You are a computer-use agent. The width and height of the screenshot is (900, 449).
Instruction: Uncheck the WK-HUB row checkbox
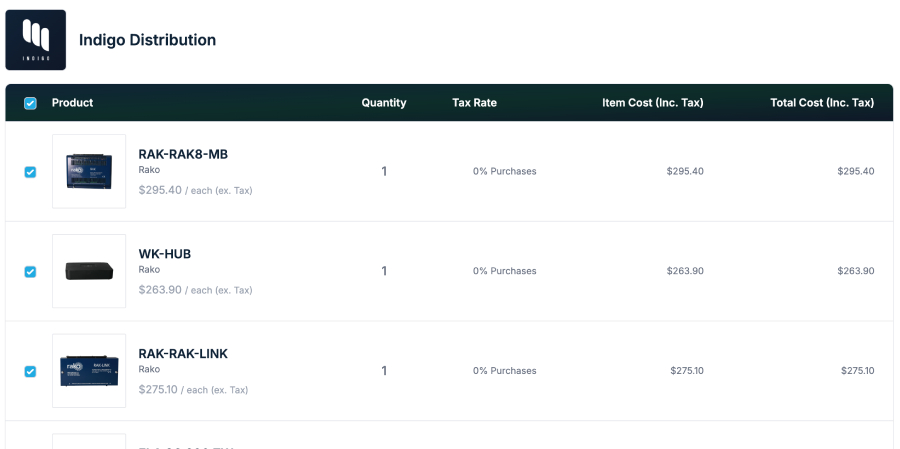(x=30, y=272)
